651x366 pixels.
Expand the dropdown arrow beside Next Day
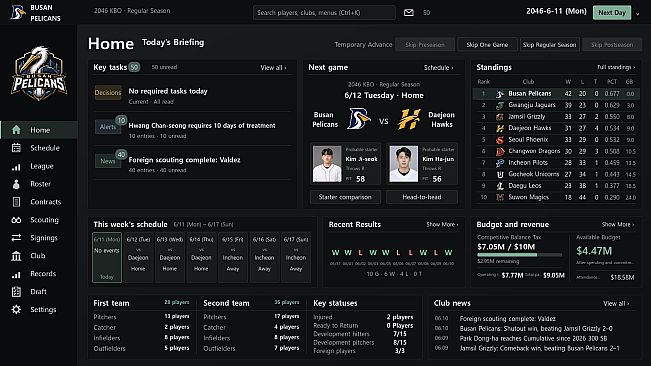click(x=638, y=14)
